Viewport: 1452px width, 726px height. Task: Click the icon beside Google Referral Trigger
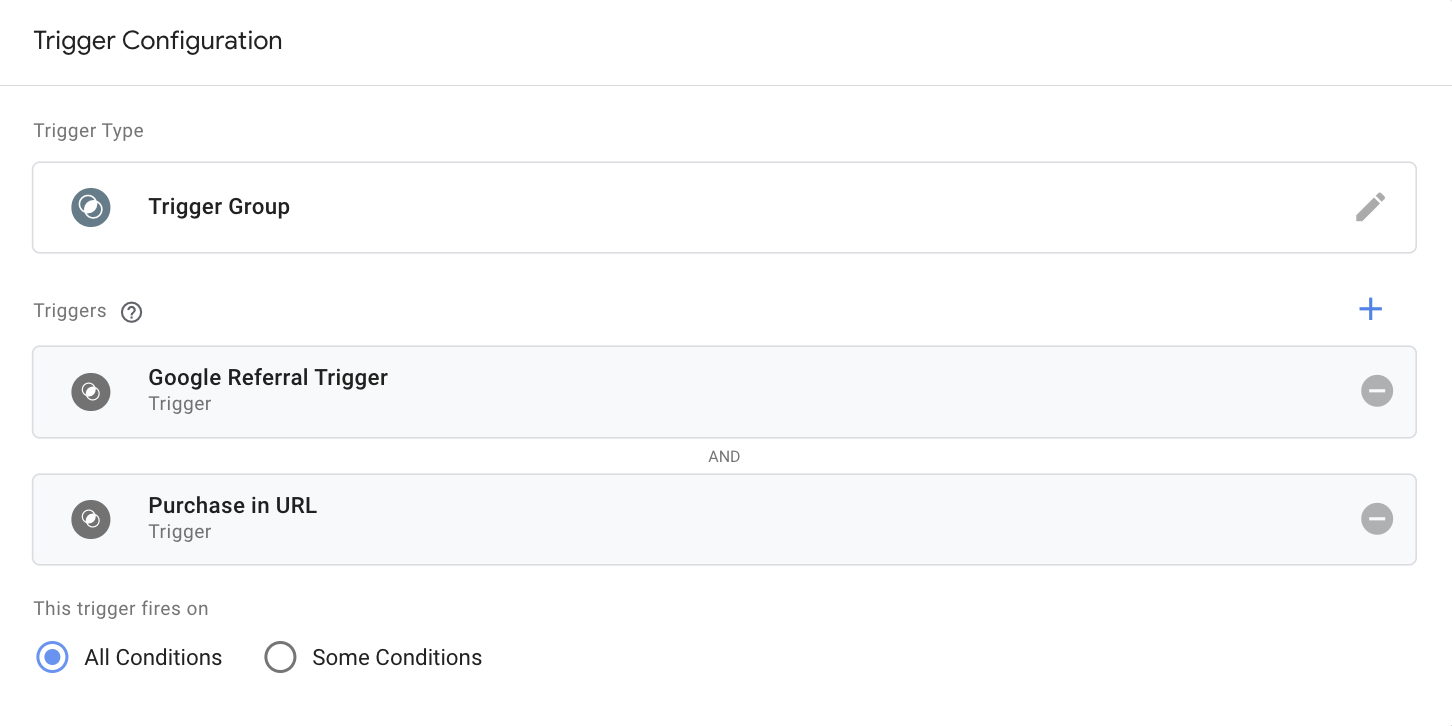click(91, 391)
